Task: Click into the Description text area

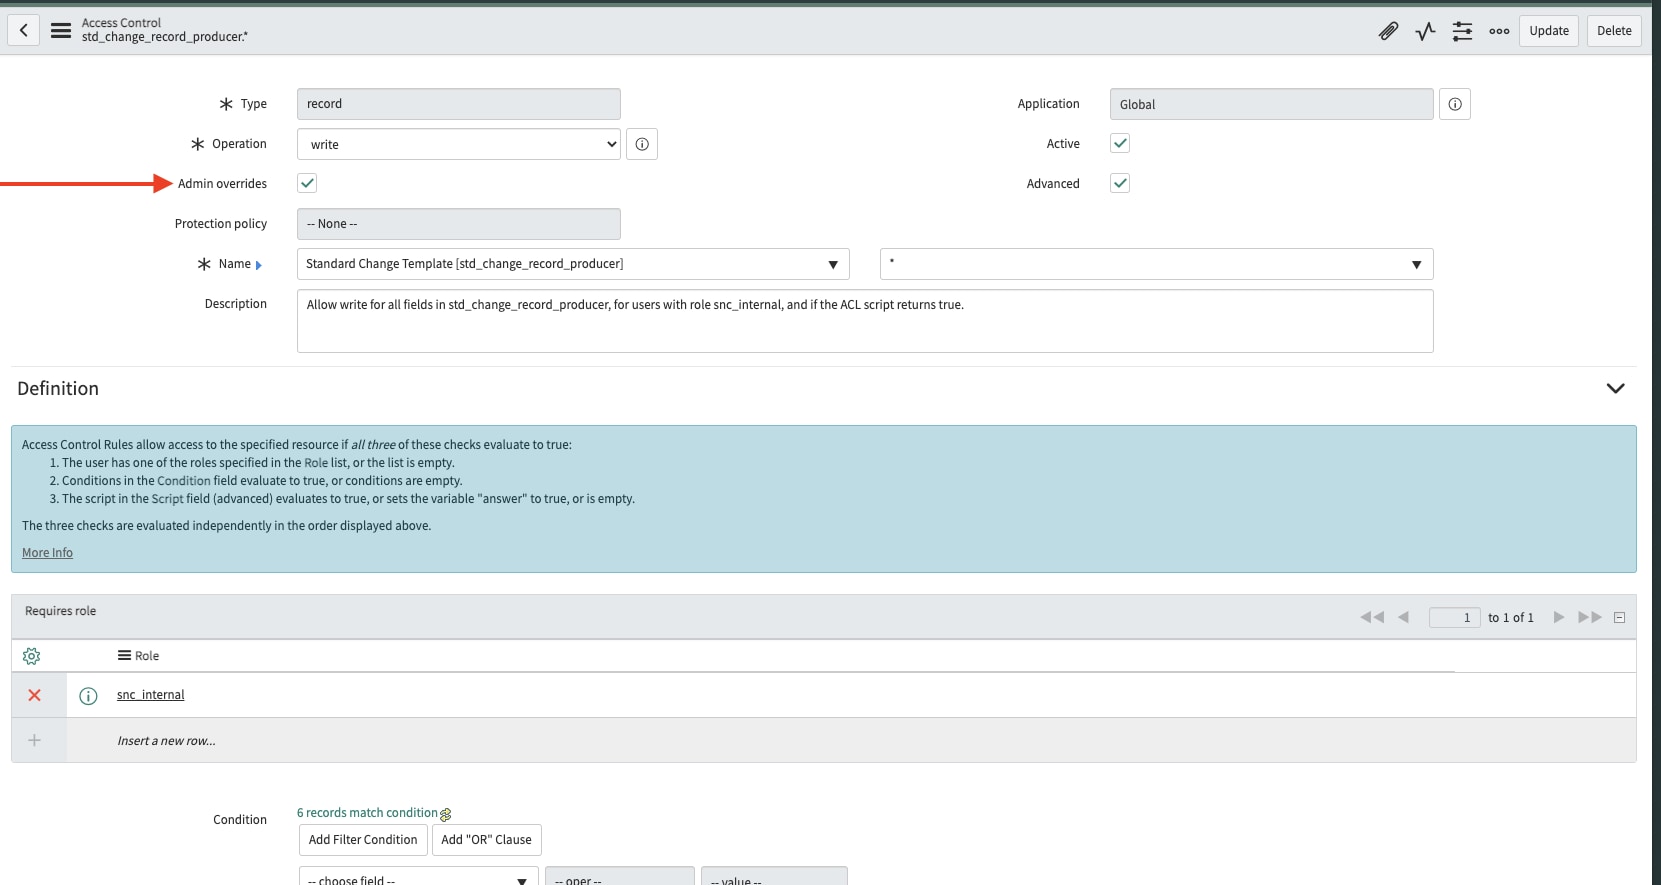Action: pos(865,321)
